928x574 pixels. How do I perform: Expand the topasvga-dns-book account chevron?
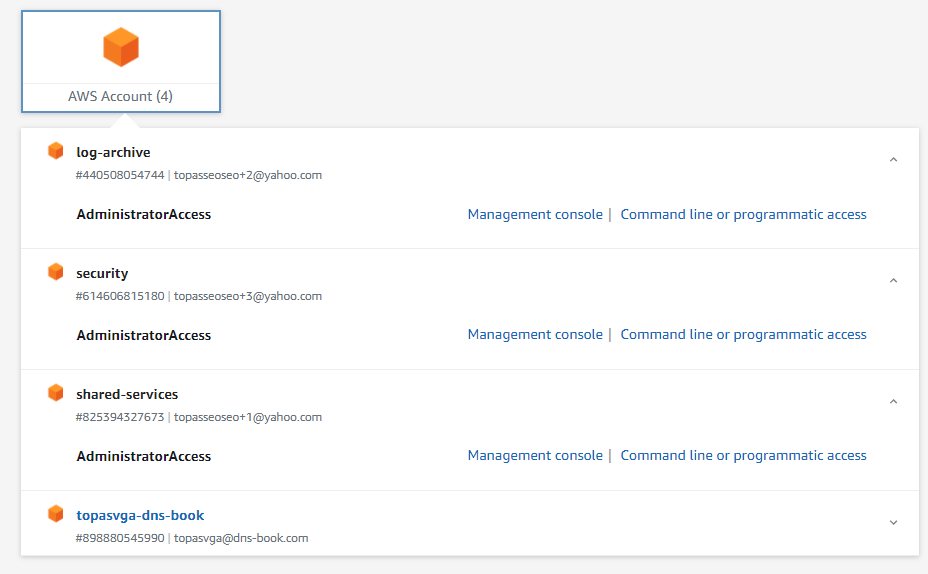[x=893, y=523]
